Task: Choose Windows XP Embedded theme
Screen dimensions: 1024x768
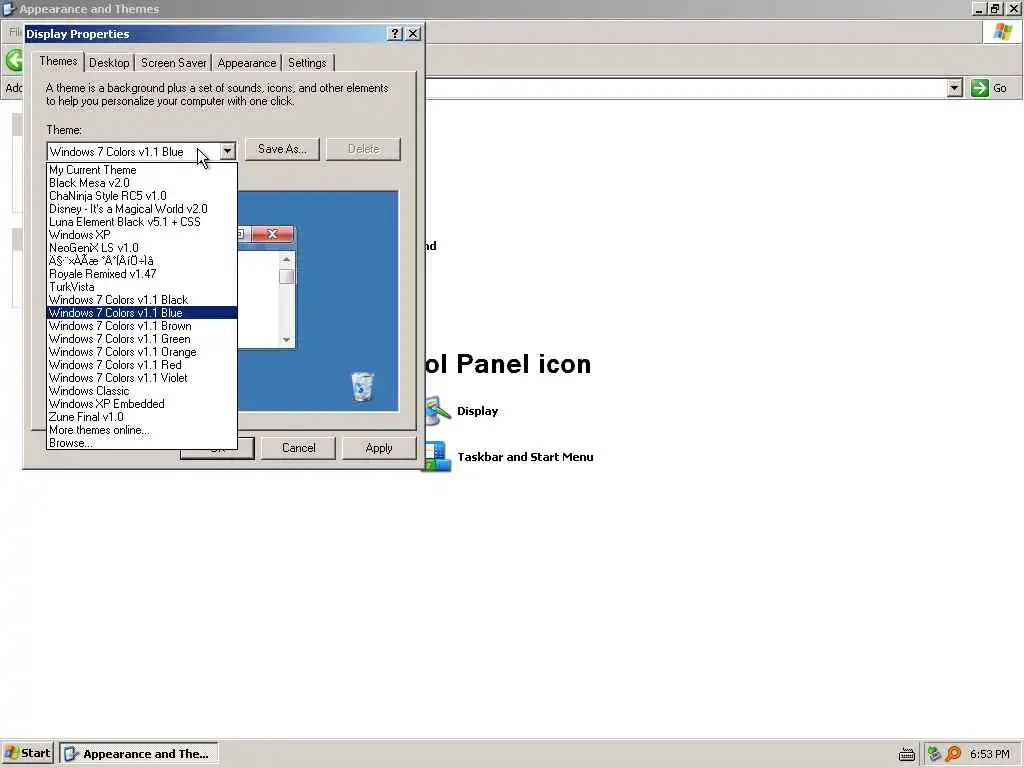Action: pyautogui.click(x=142, y=404)
